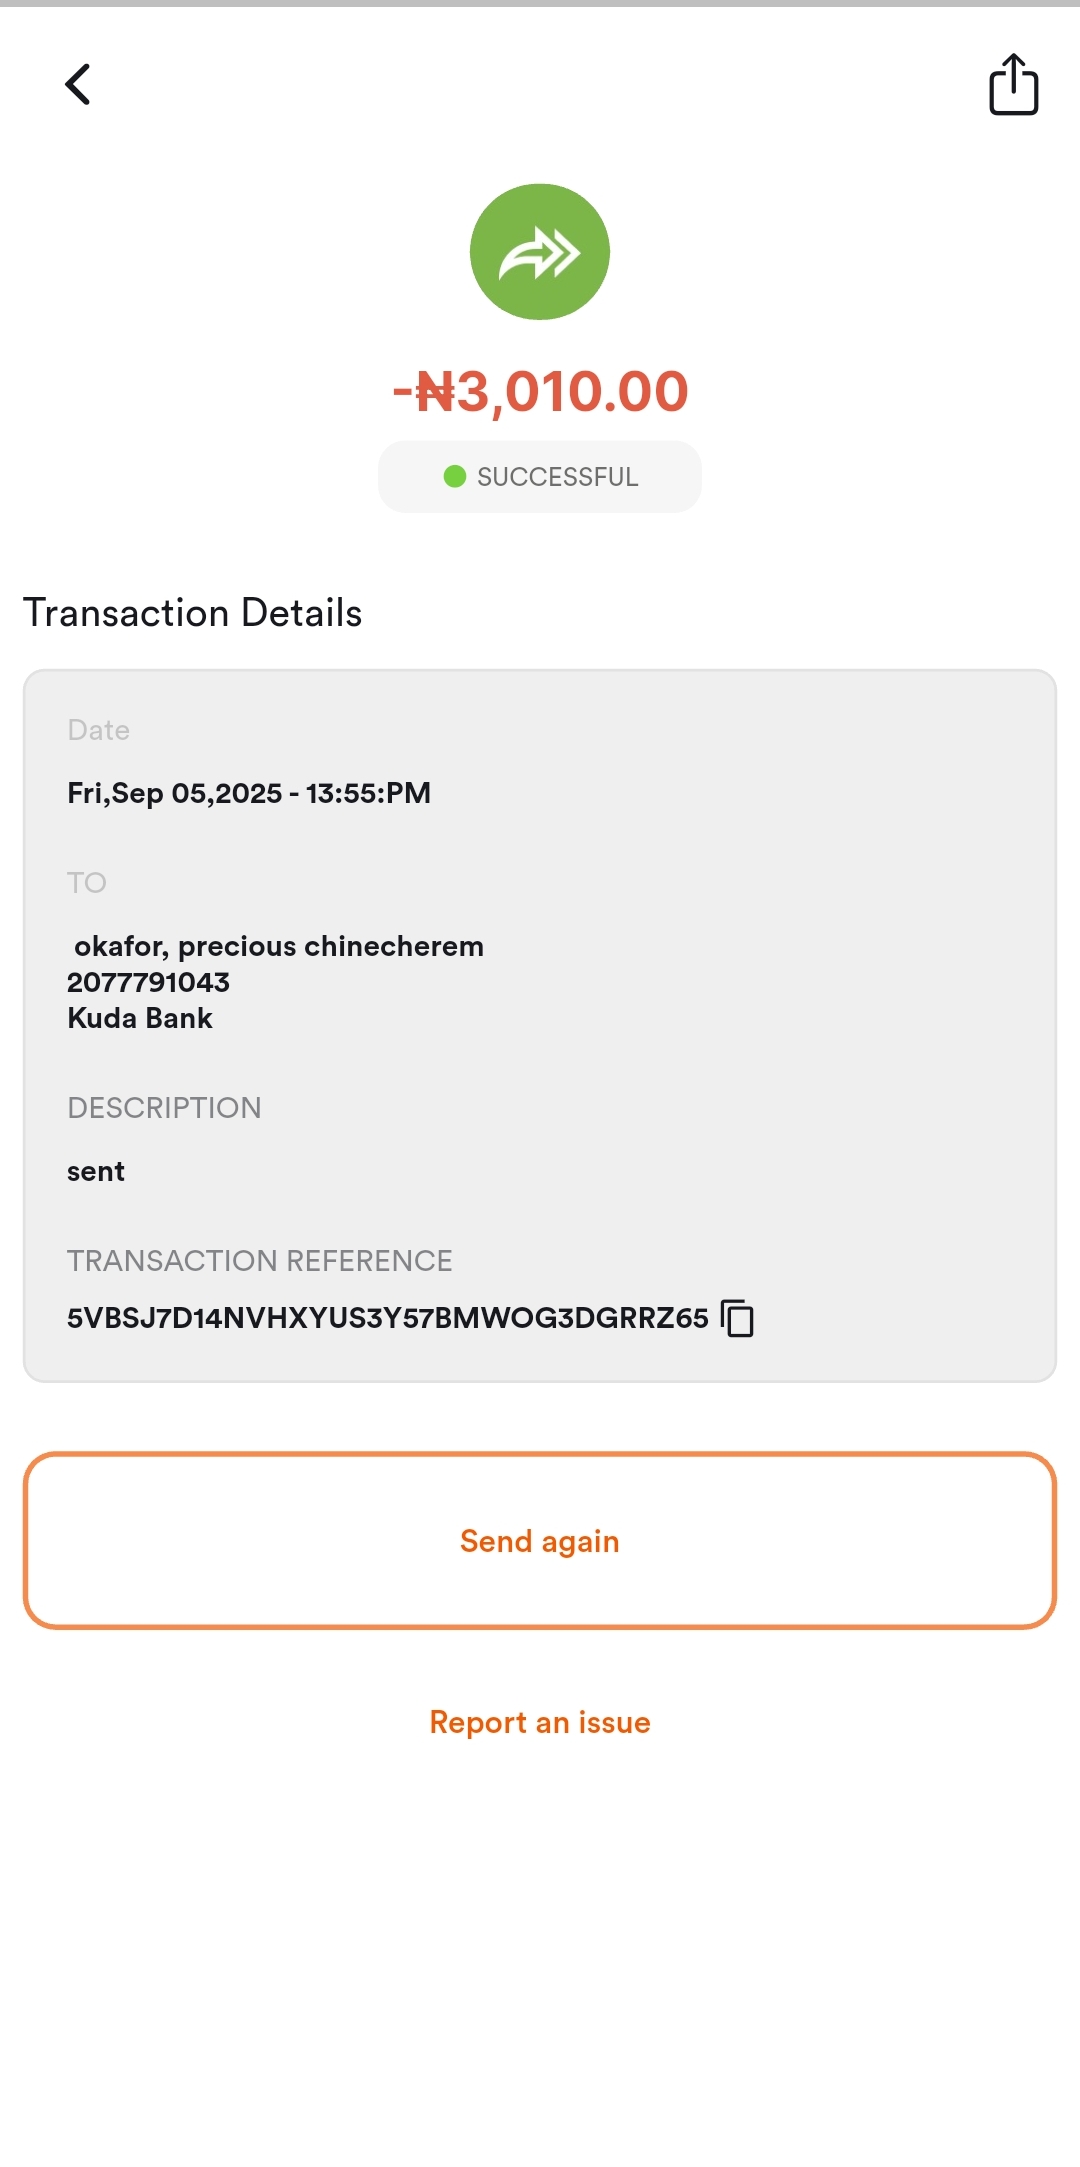Copy the transaction reference with copy icon

[737, 1318]
